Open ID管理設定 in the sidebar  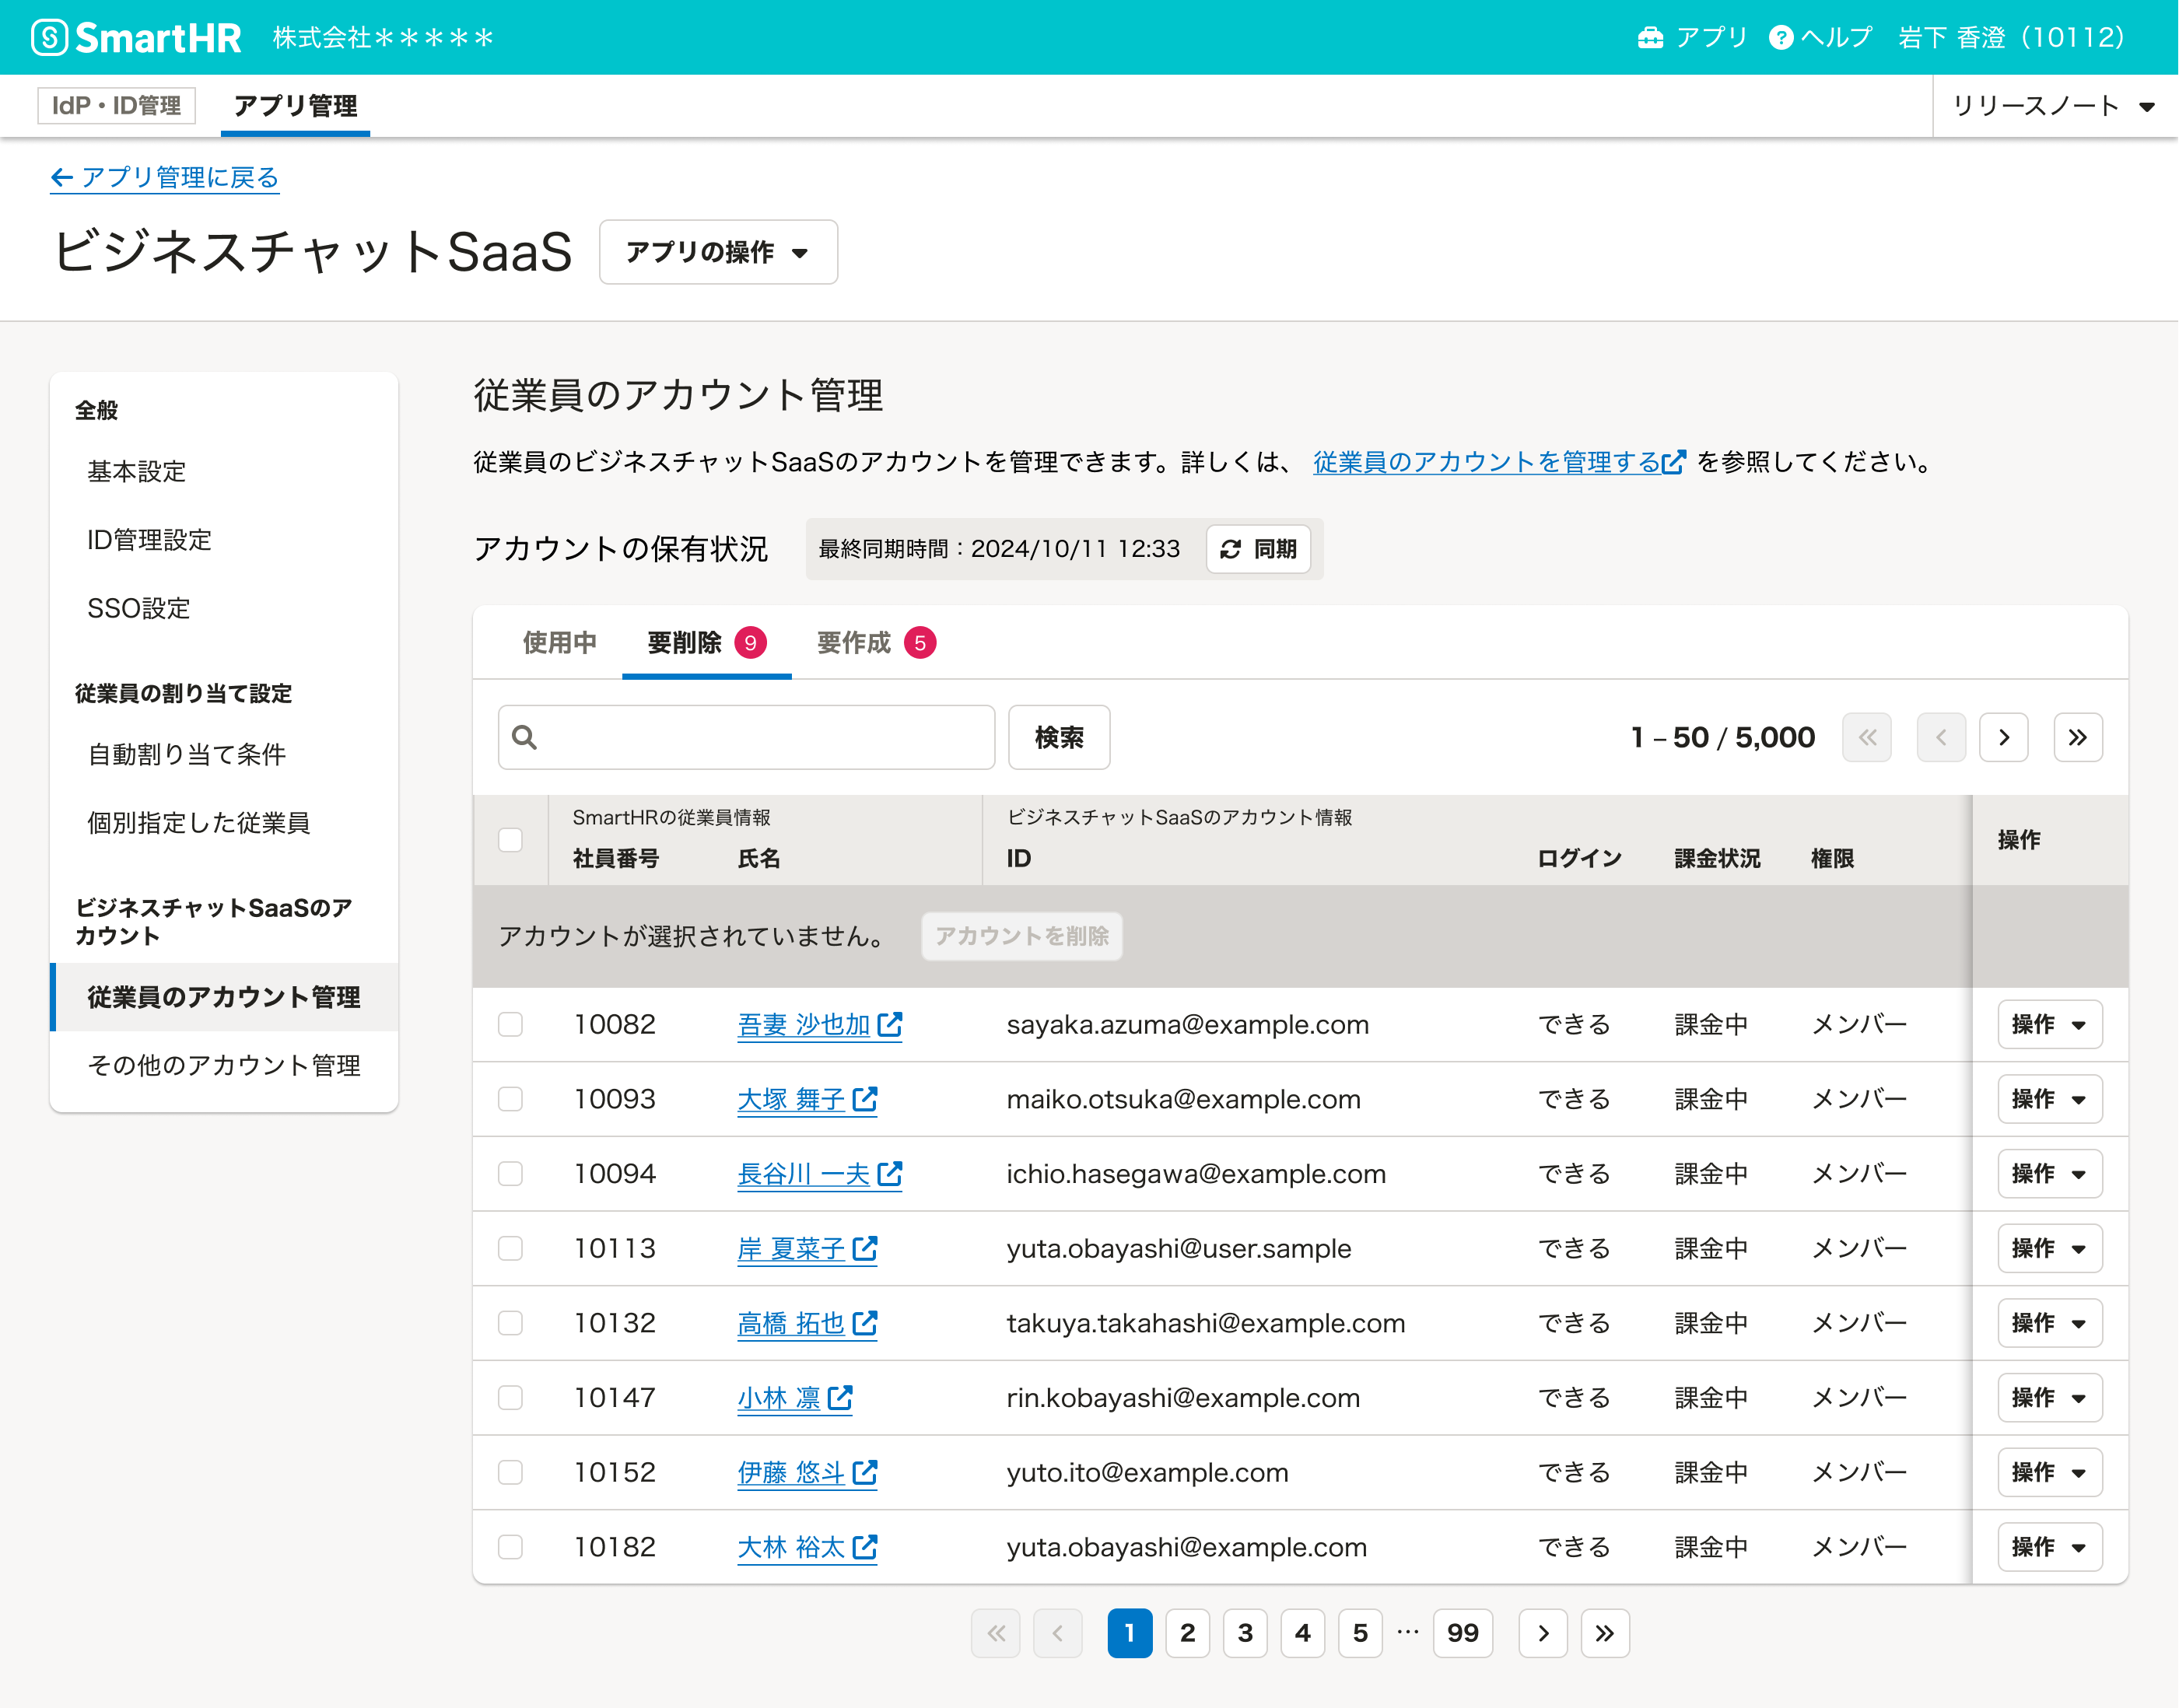pyautogui.click(x=224, y=540)
